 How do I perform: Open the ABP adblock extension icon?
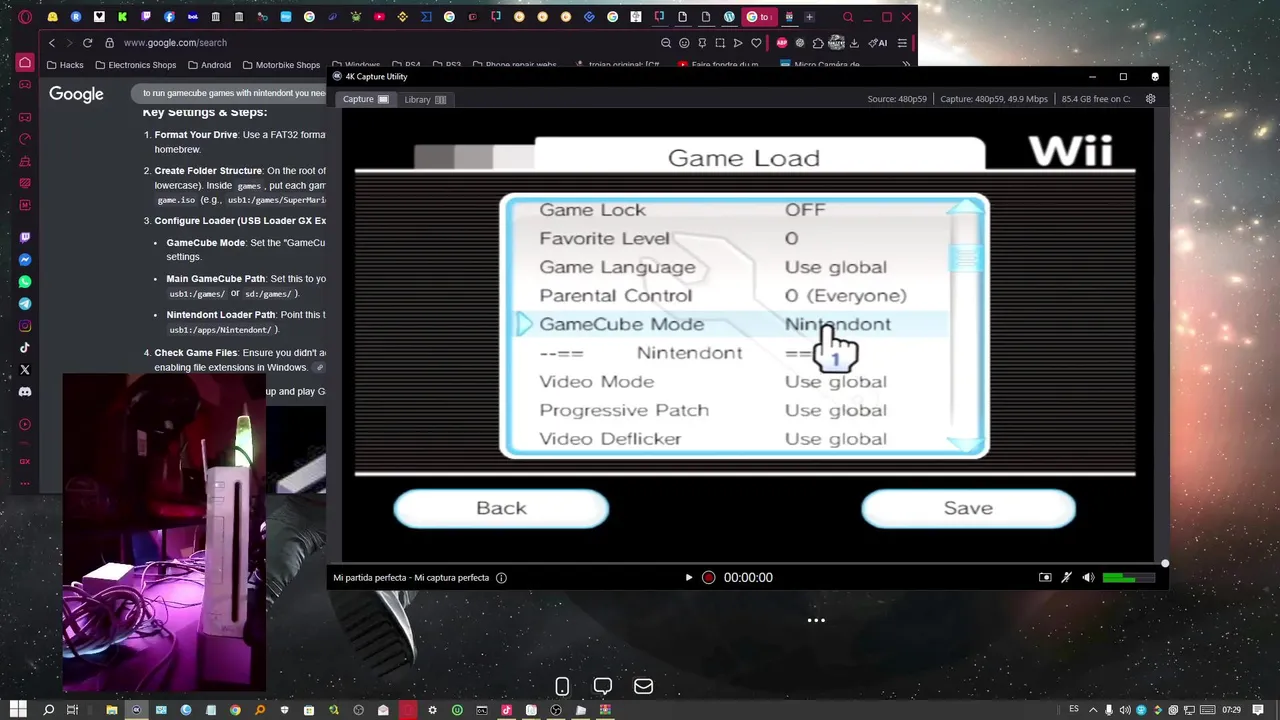pyautogui.click(x=782, y=43)
